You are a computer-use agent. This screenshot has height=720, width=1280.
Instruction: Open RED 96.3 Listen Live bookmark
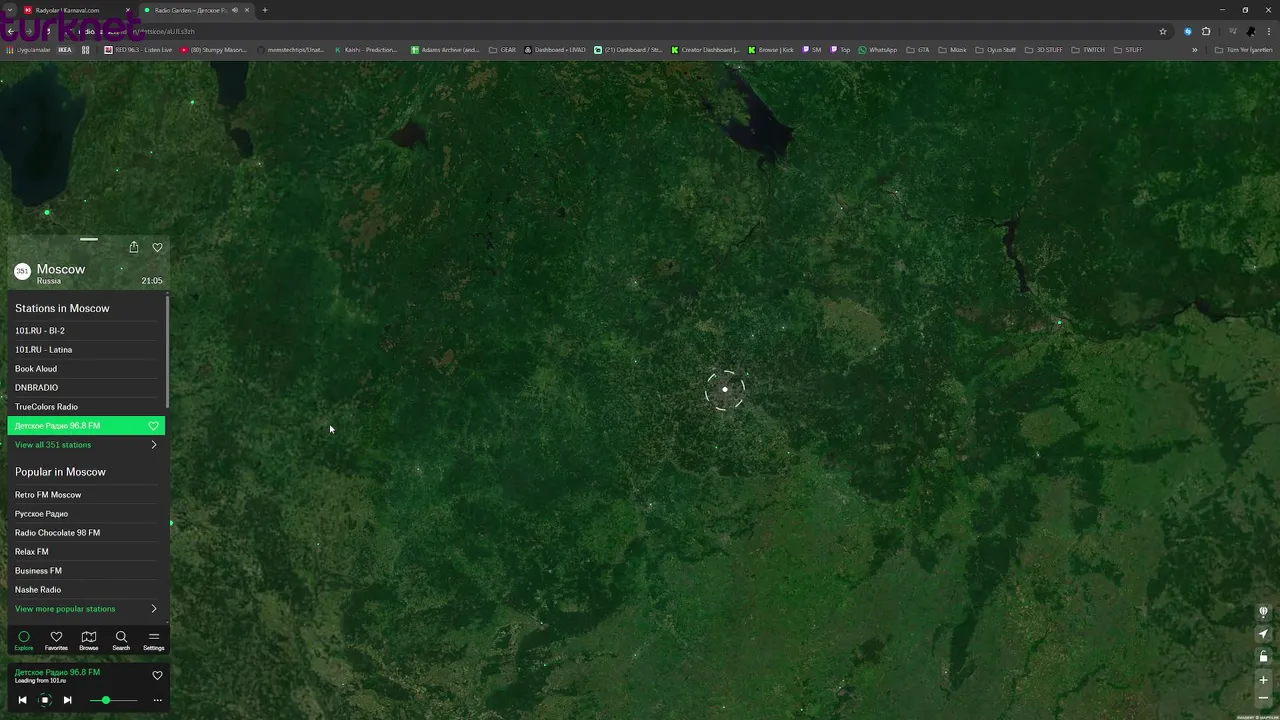(x=139, y=50)
